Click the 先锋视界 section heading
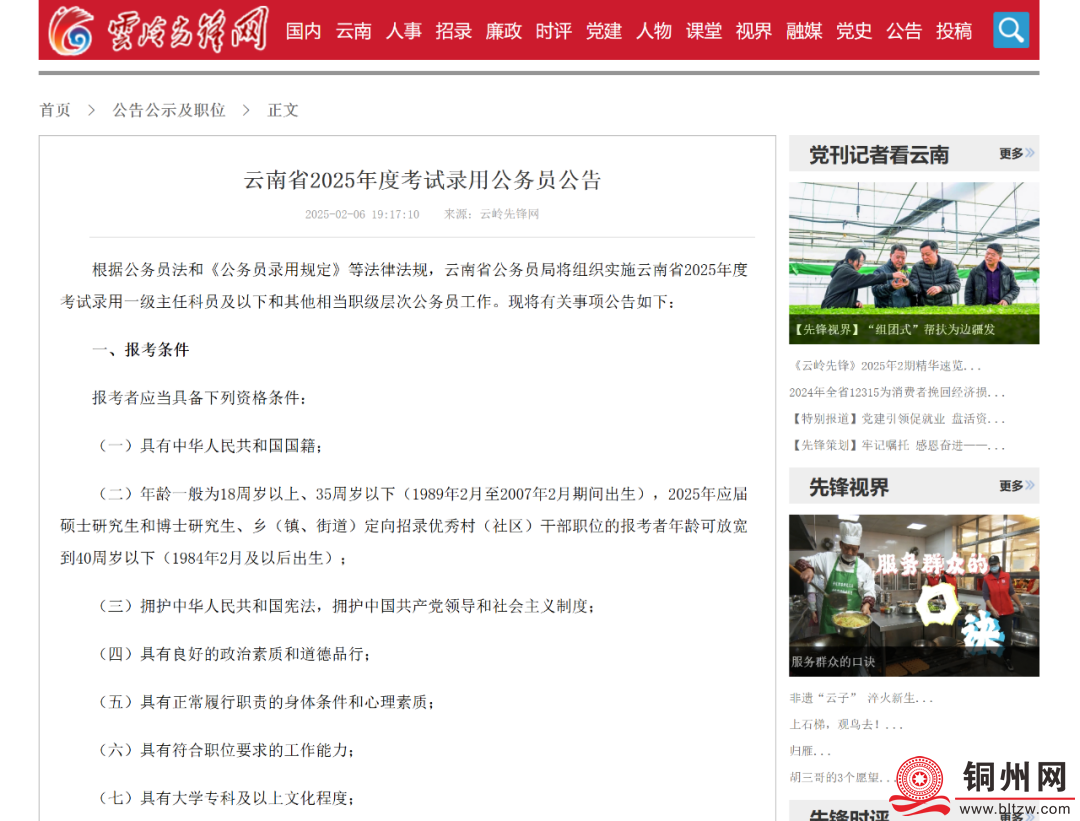 (x=849, y=488)
